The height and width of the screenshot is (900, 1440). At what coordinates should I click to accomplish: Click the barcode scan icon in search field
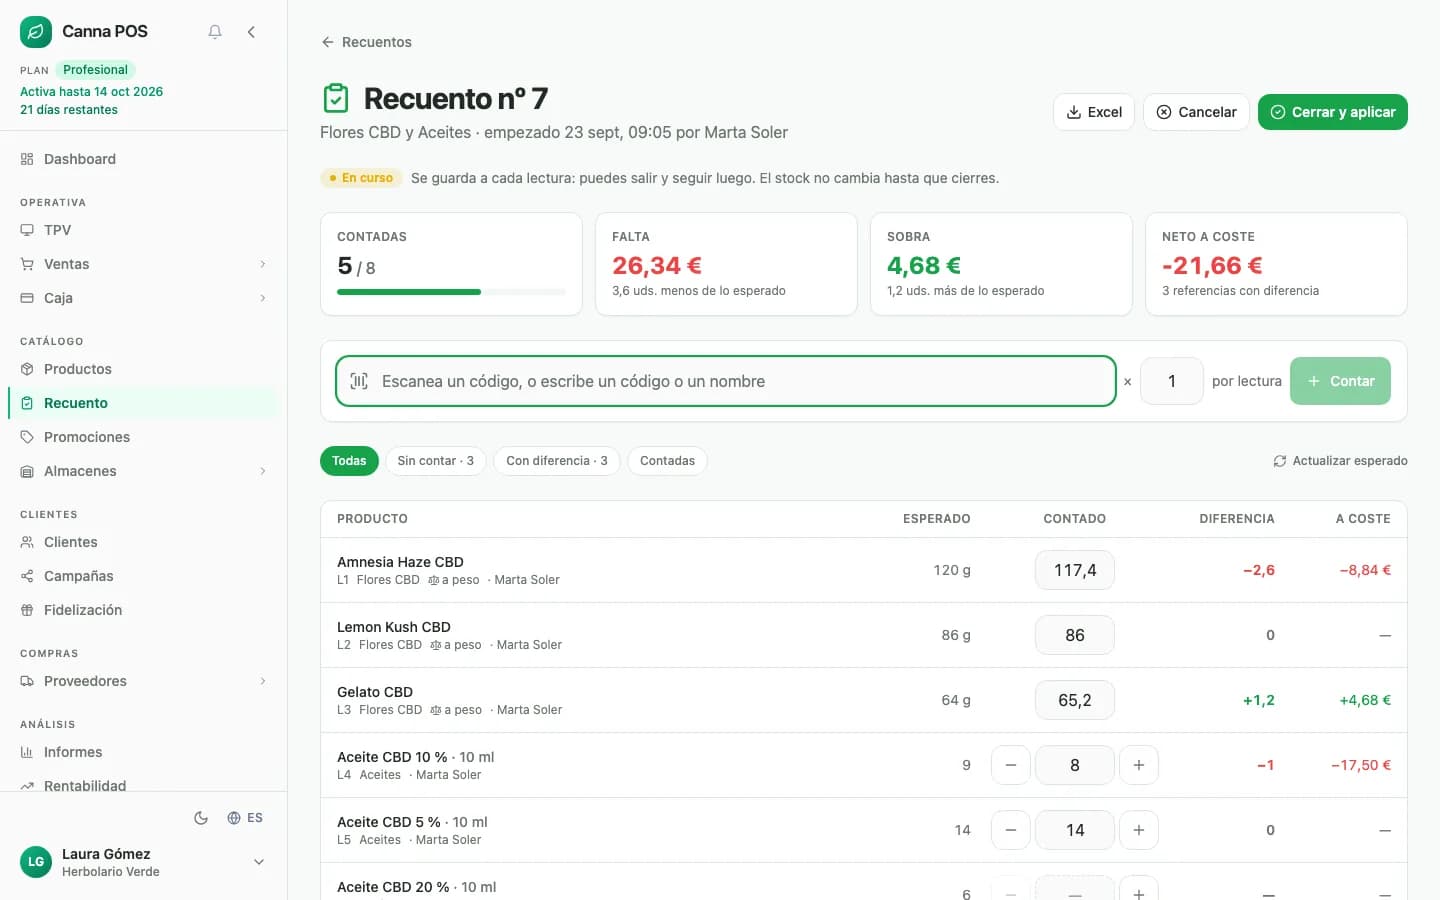pyautogui.click(x=359, y=381)
